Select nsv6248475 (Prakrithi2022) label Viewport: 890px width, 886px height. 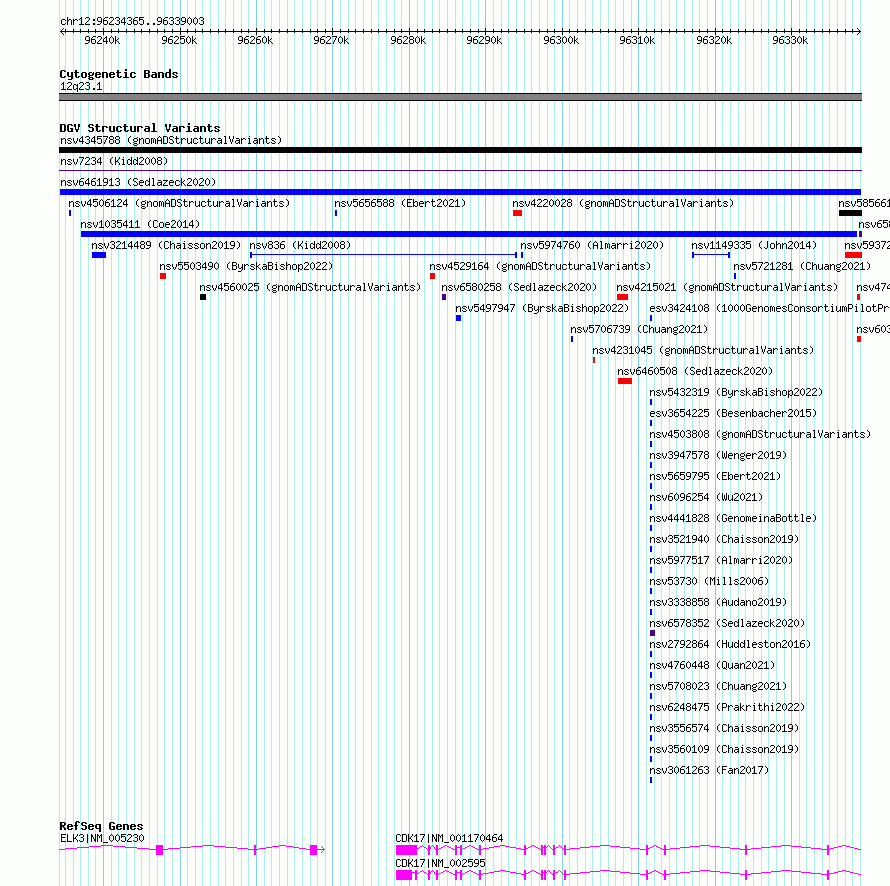[x=727, y=707]
